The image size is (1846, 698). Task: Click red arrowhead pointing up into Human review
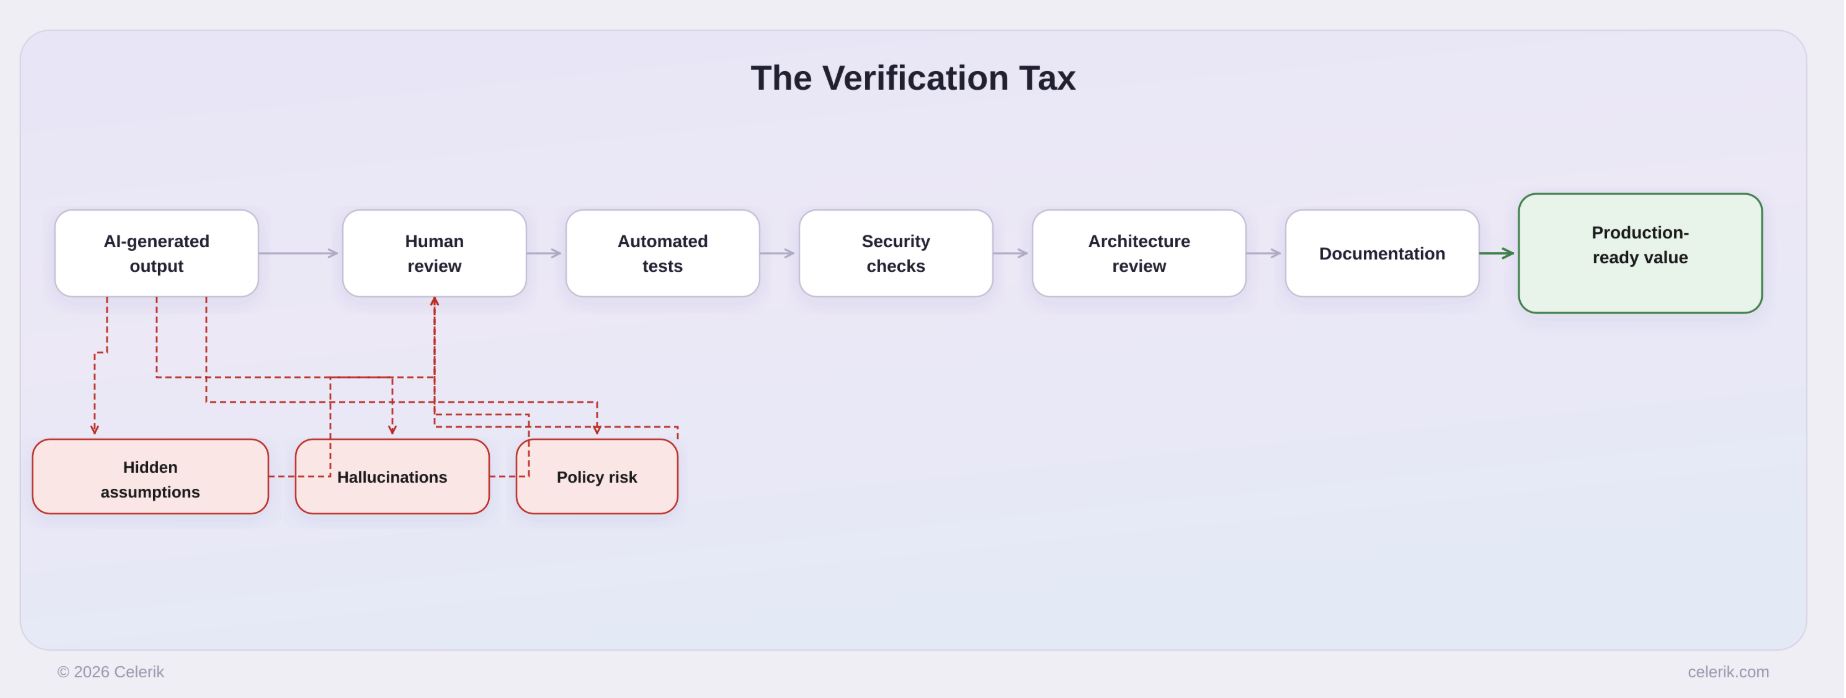434,301
